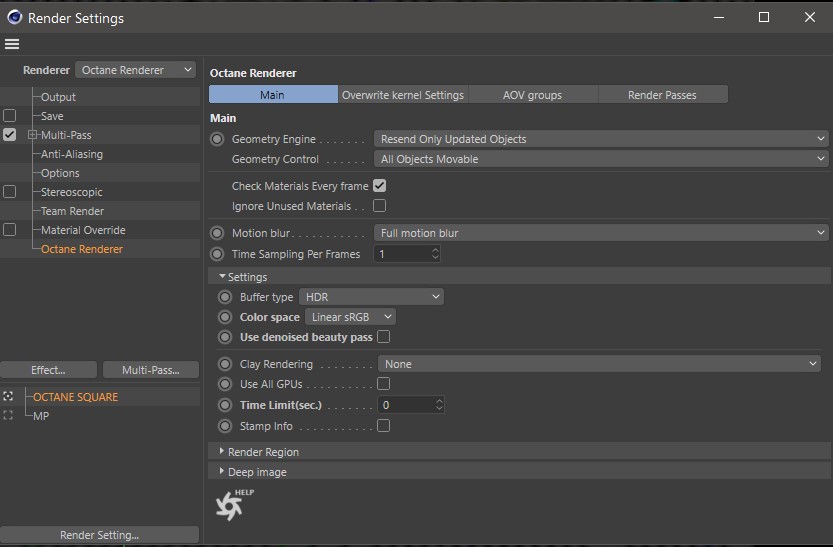Open the Overwrite kernel Settings tab
Image resolution: width=833 pixels, height=547 pixels.
pyautogui.click(x=403, y=95)
